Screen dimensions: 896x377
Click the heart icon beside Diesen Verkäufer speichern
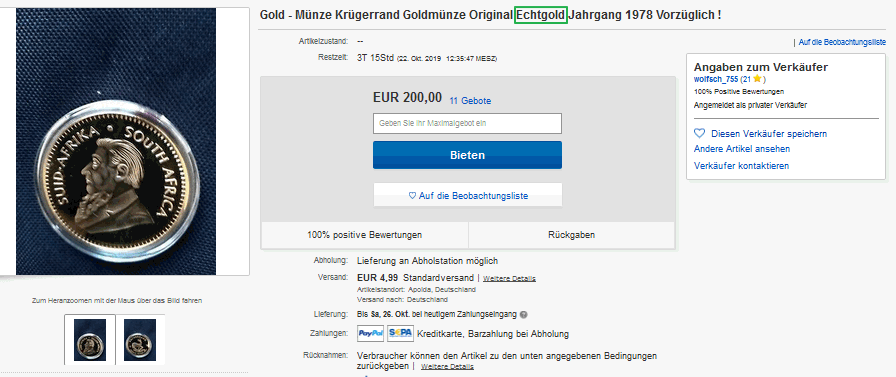coord(699,133)
